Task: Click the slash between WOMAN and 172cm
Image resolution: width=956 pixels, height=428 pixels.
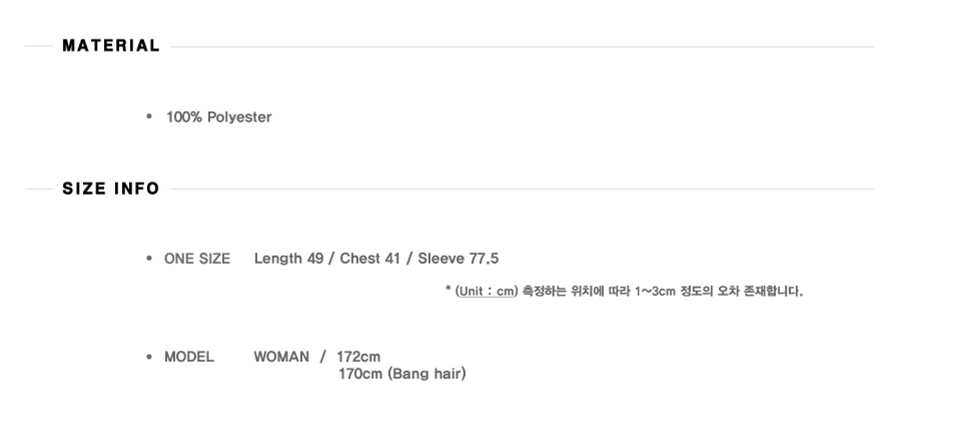Action: pyautogui.click(x=323, y=357)
